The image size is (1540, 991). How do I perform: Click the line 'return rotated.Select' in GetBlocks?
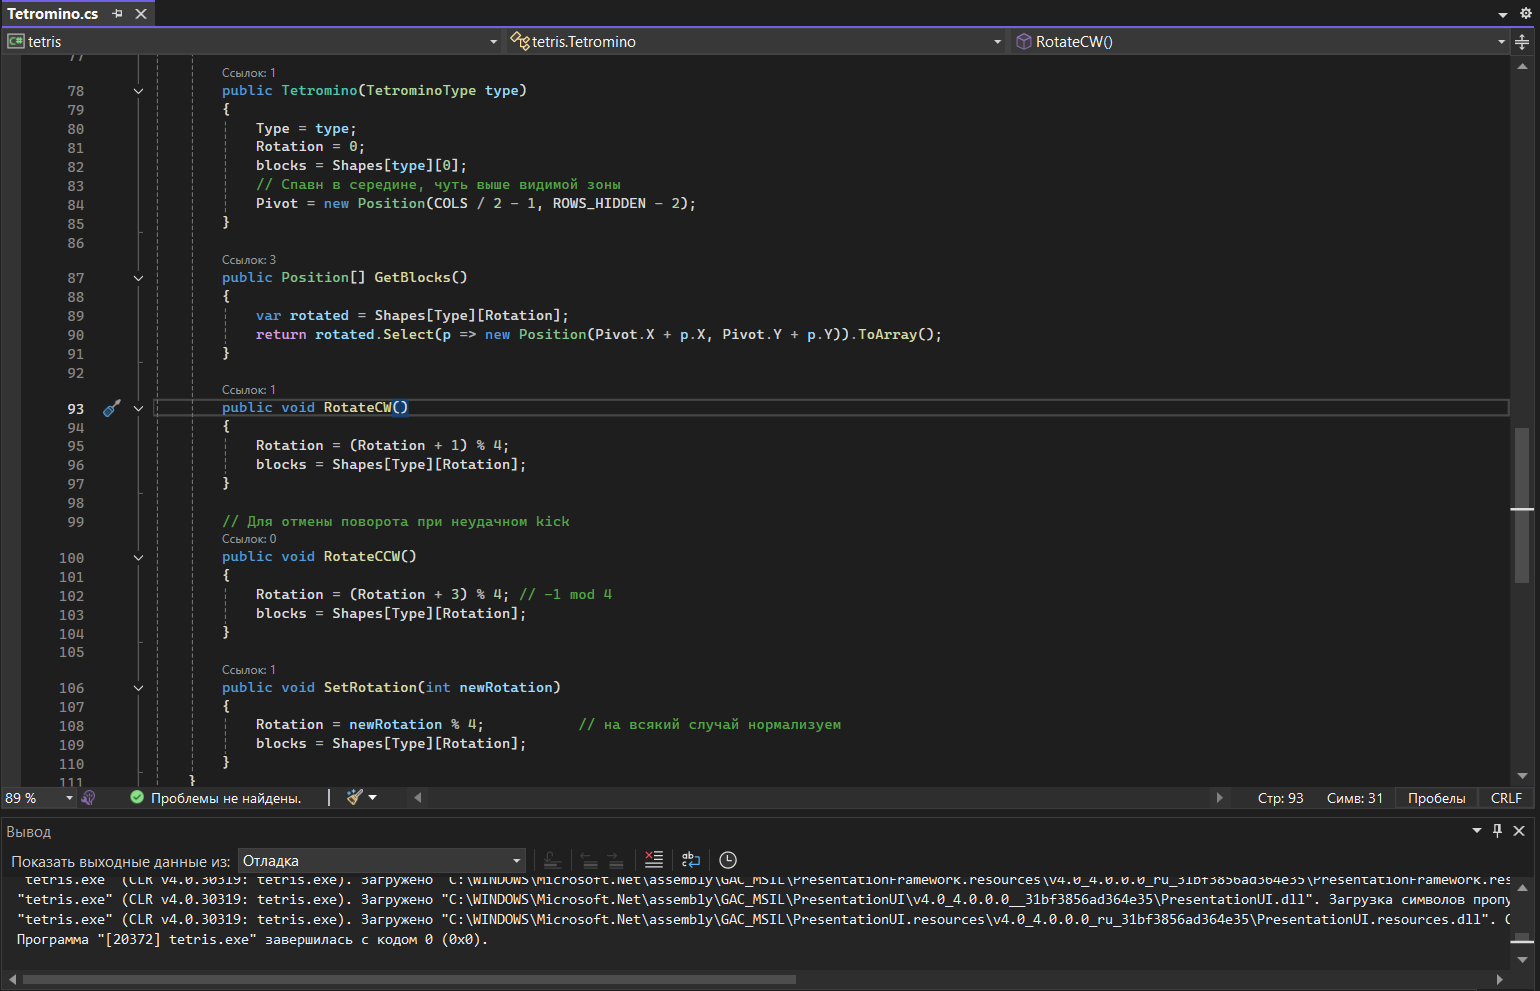tap(599, 335)
